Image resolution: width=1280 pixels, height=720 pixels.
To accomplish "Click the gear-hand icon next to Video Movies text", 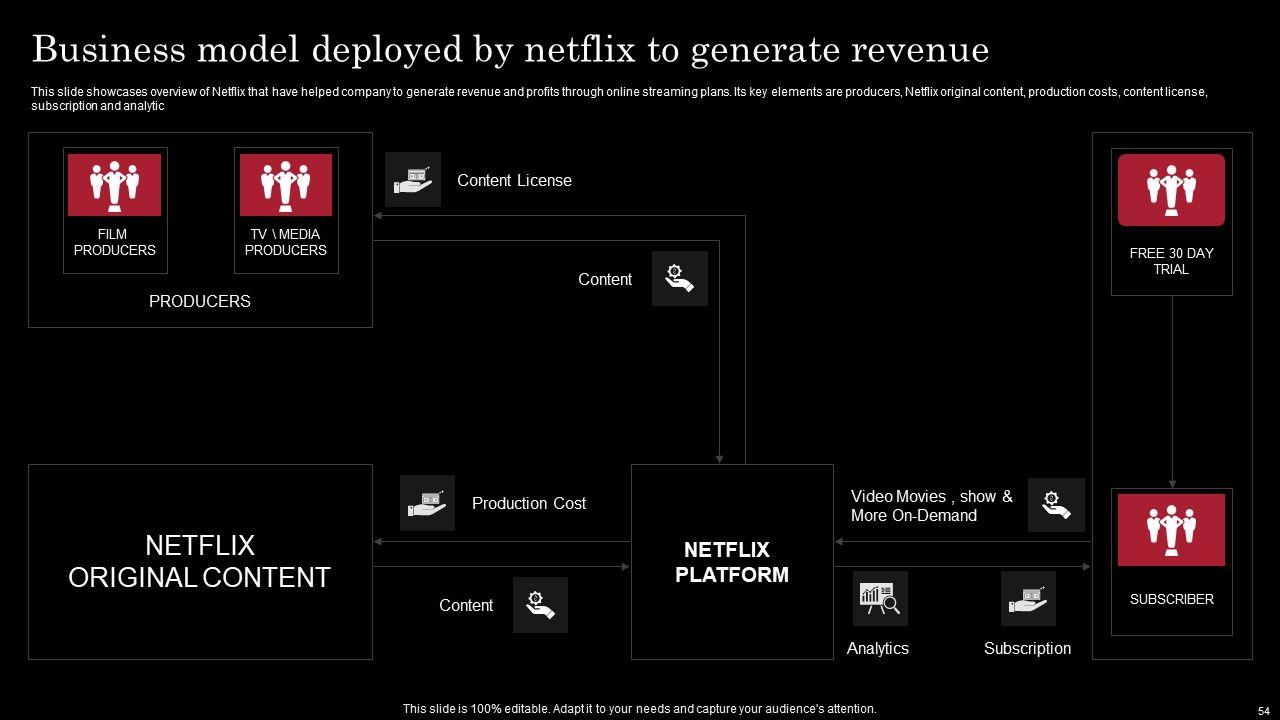I will point(1056,505).
